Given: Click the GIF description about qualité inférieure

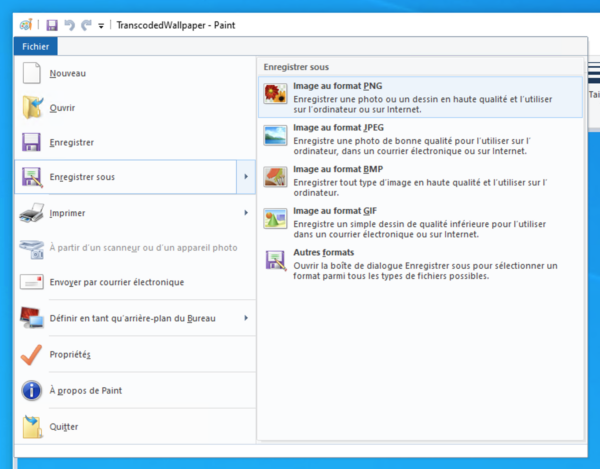Looking at the screenshot, I should [x=420, y=229].
